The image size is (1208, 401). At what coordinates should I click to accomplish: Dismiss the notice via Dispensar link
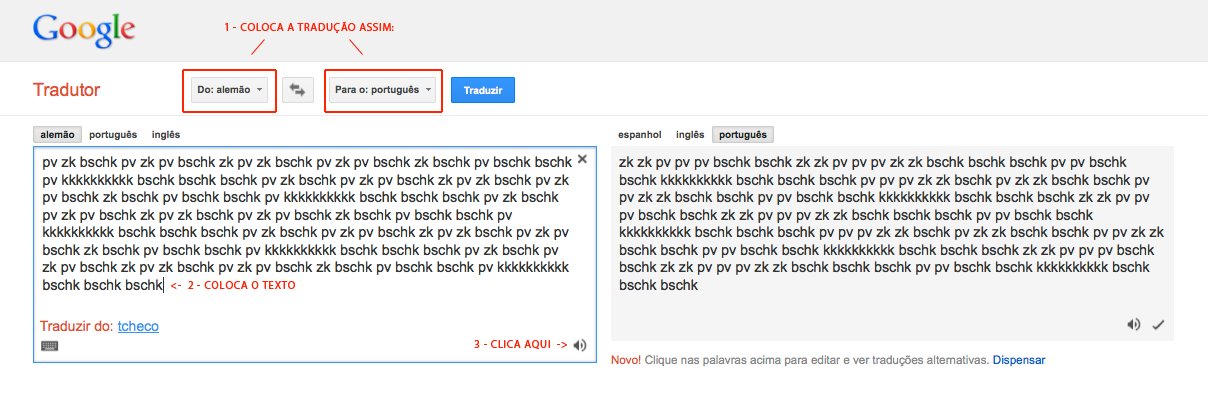pos(1019,359)
